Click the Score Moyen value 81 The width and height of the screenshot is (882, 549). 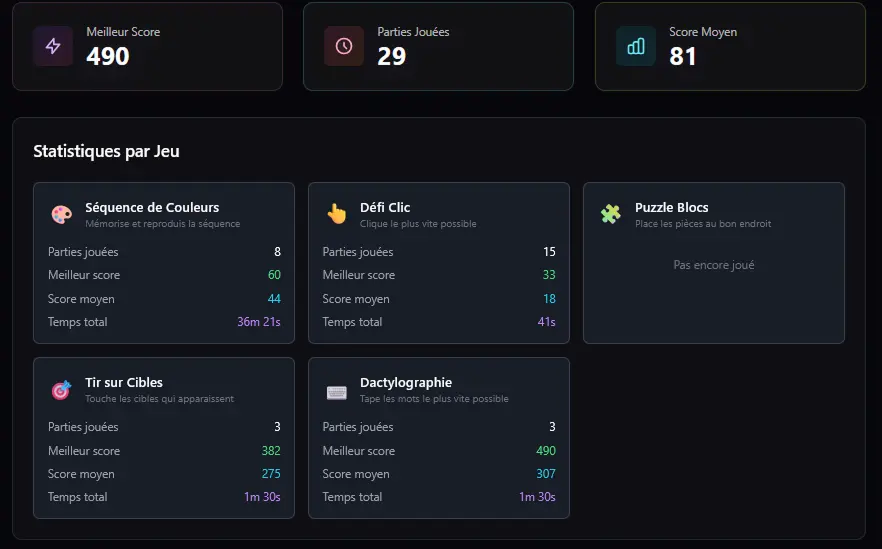(683, 57)
